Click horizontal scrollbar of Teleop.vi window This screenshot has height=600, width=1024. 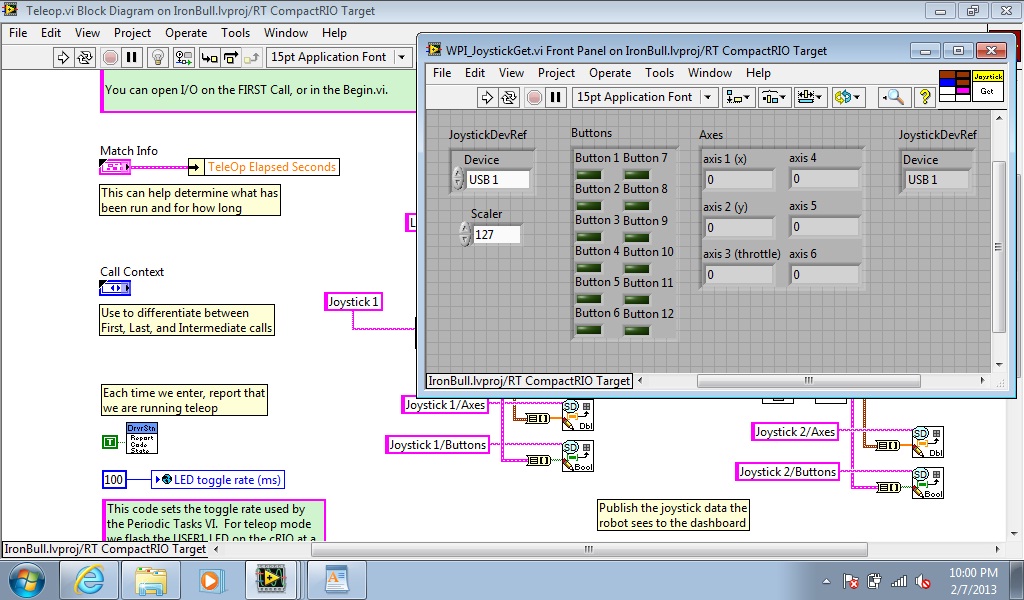coord(589,550)
